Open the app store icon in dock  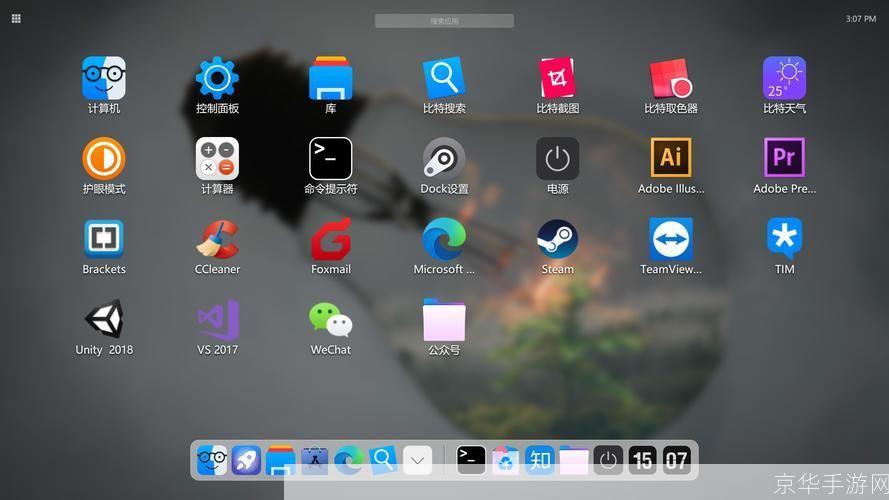click(x=315, y=460)
